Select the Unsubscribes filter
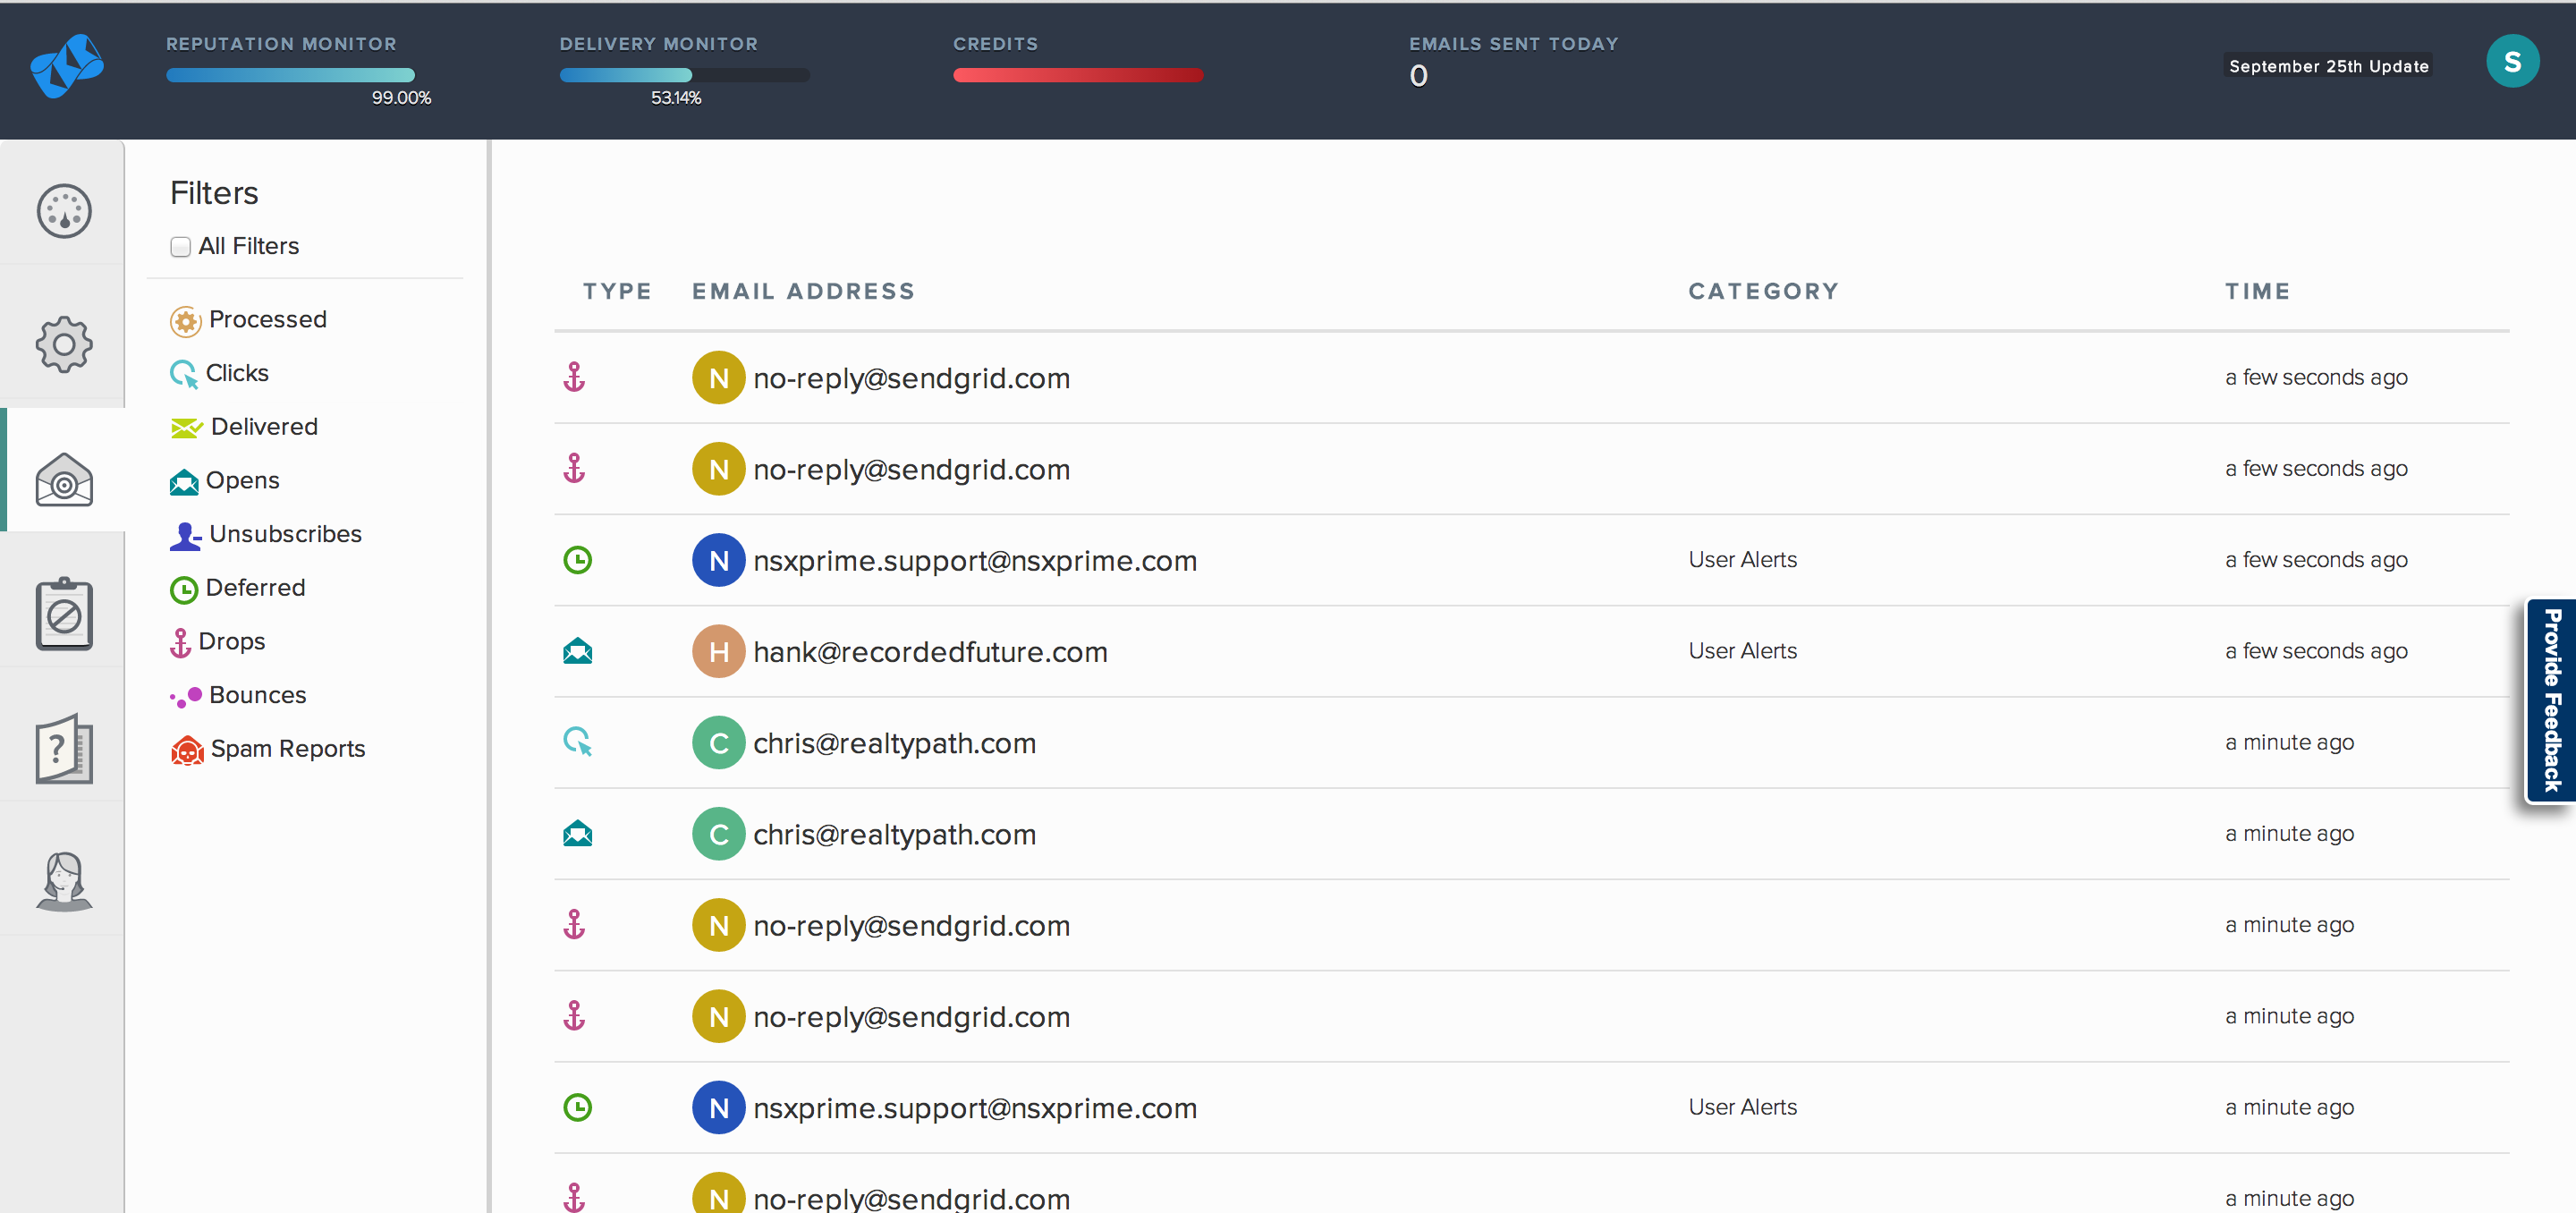This screenshot has height=1213, width=2576. pos(284,534)
